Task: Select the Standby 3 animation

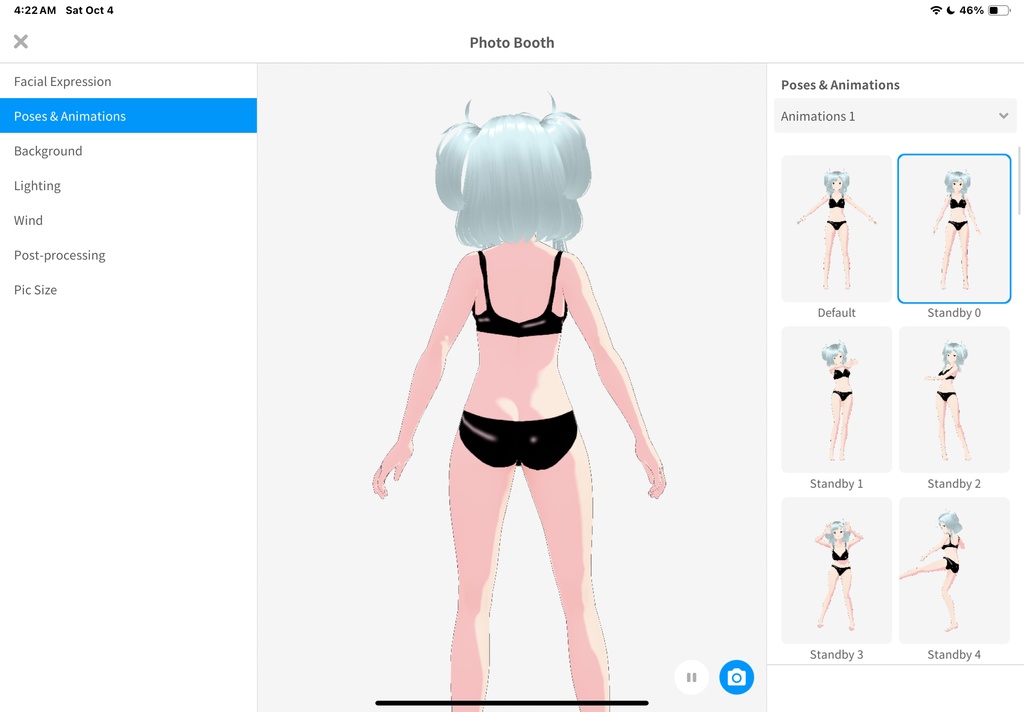Action: click(x=837, y=570)
